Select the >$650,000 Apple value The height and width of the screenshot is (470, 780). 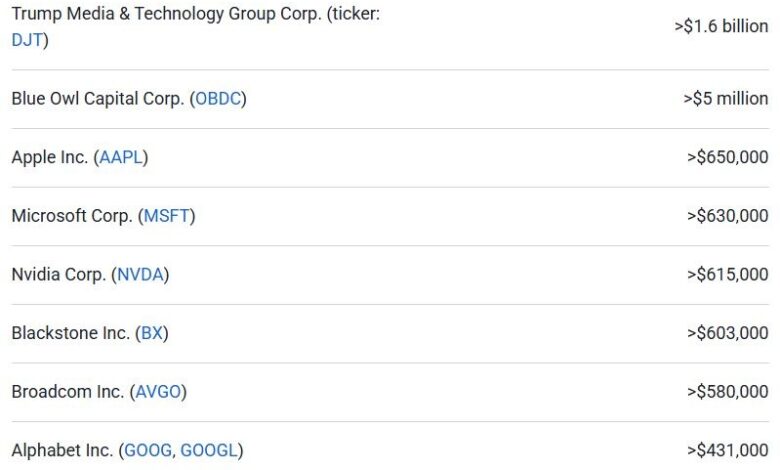[727, 157]
